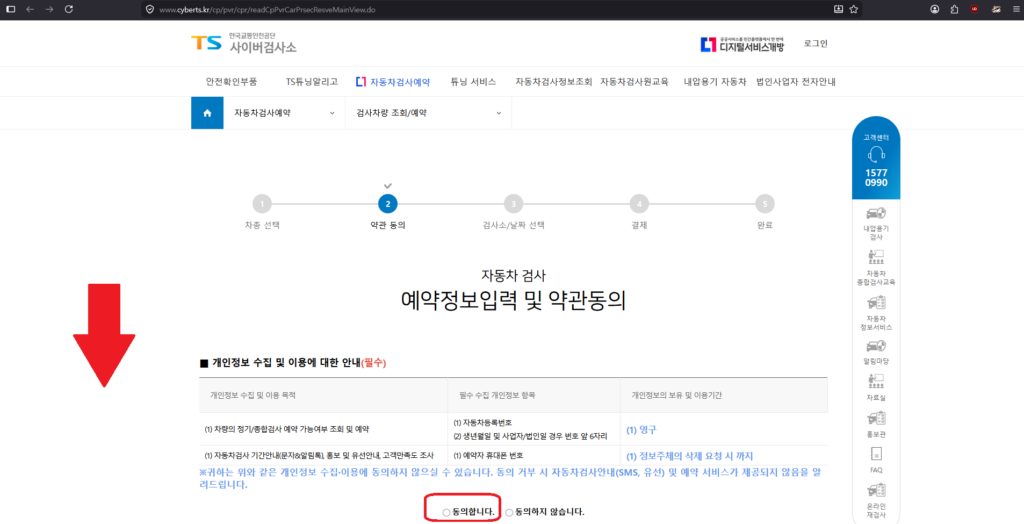Open the TS튜닝알리고 menu
This screenshot has width=1024, height=524.
click(312, 82)
